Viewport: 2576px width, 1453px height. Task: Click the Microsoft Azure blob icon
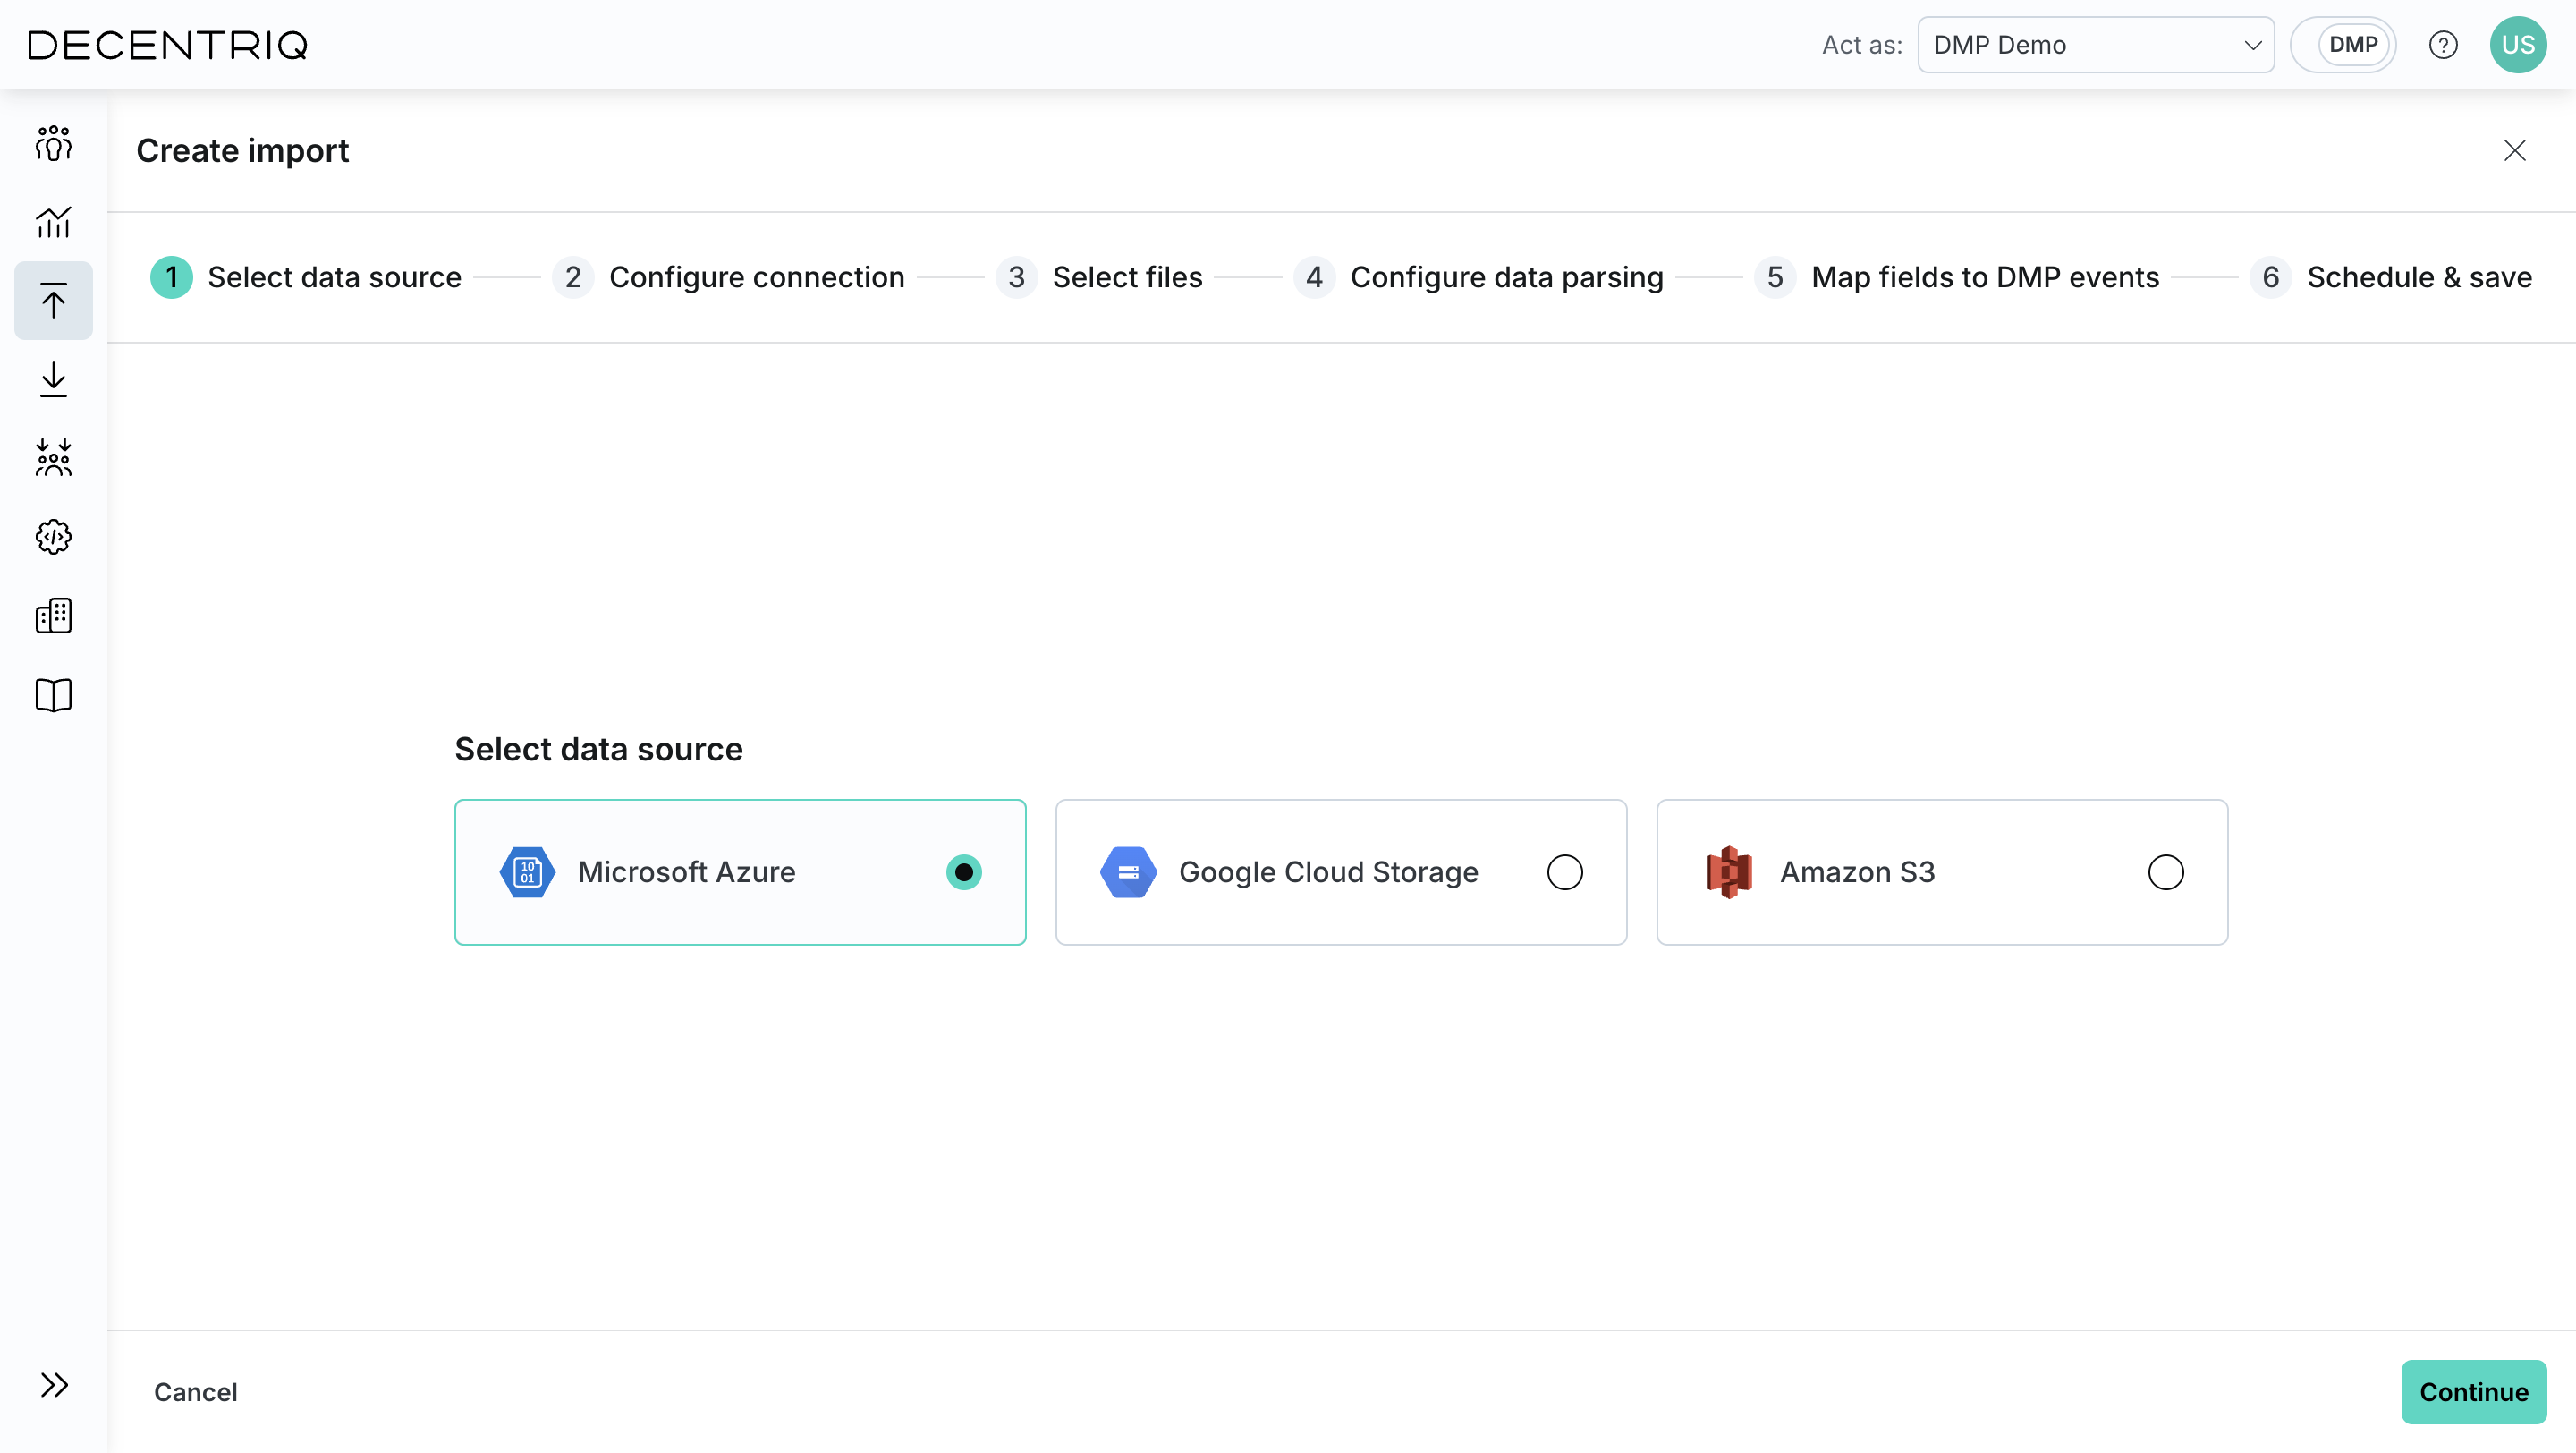tap(528, 873)
